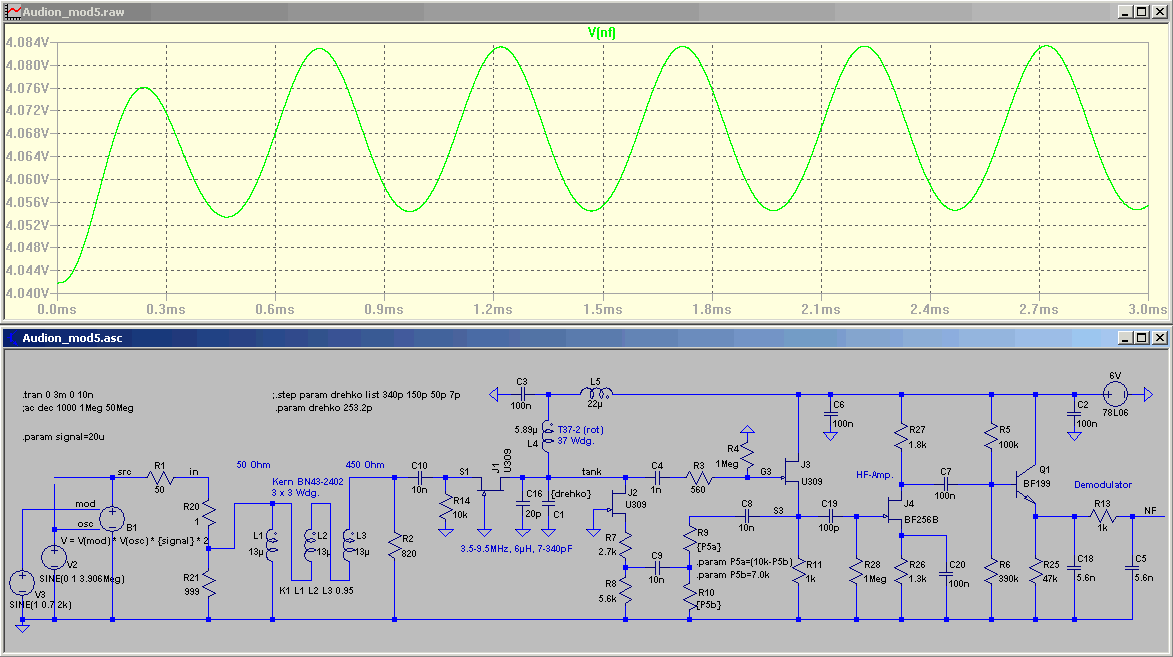Select the L2 inductor symbol

pos(310,545)
